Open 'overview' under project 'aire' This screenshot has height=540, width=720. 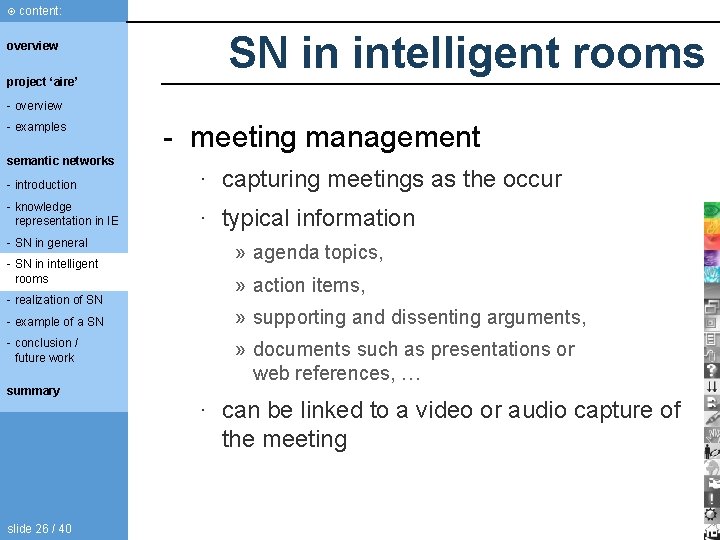point(39,106)
